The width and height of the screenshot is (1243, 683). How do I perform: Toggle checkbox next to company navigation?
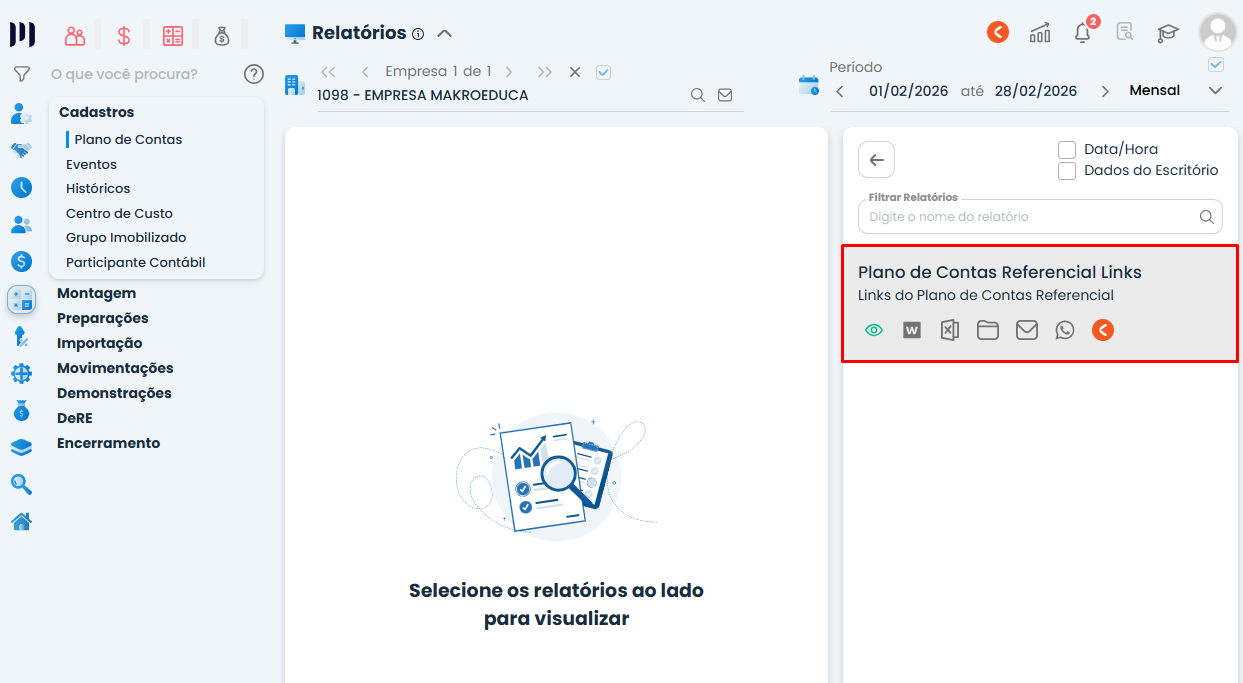tap(603, 72)
